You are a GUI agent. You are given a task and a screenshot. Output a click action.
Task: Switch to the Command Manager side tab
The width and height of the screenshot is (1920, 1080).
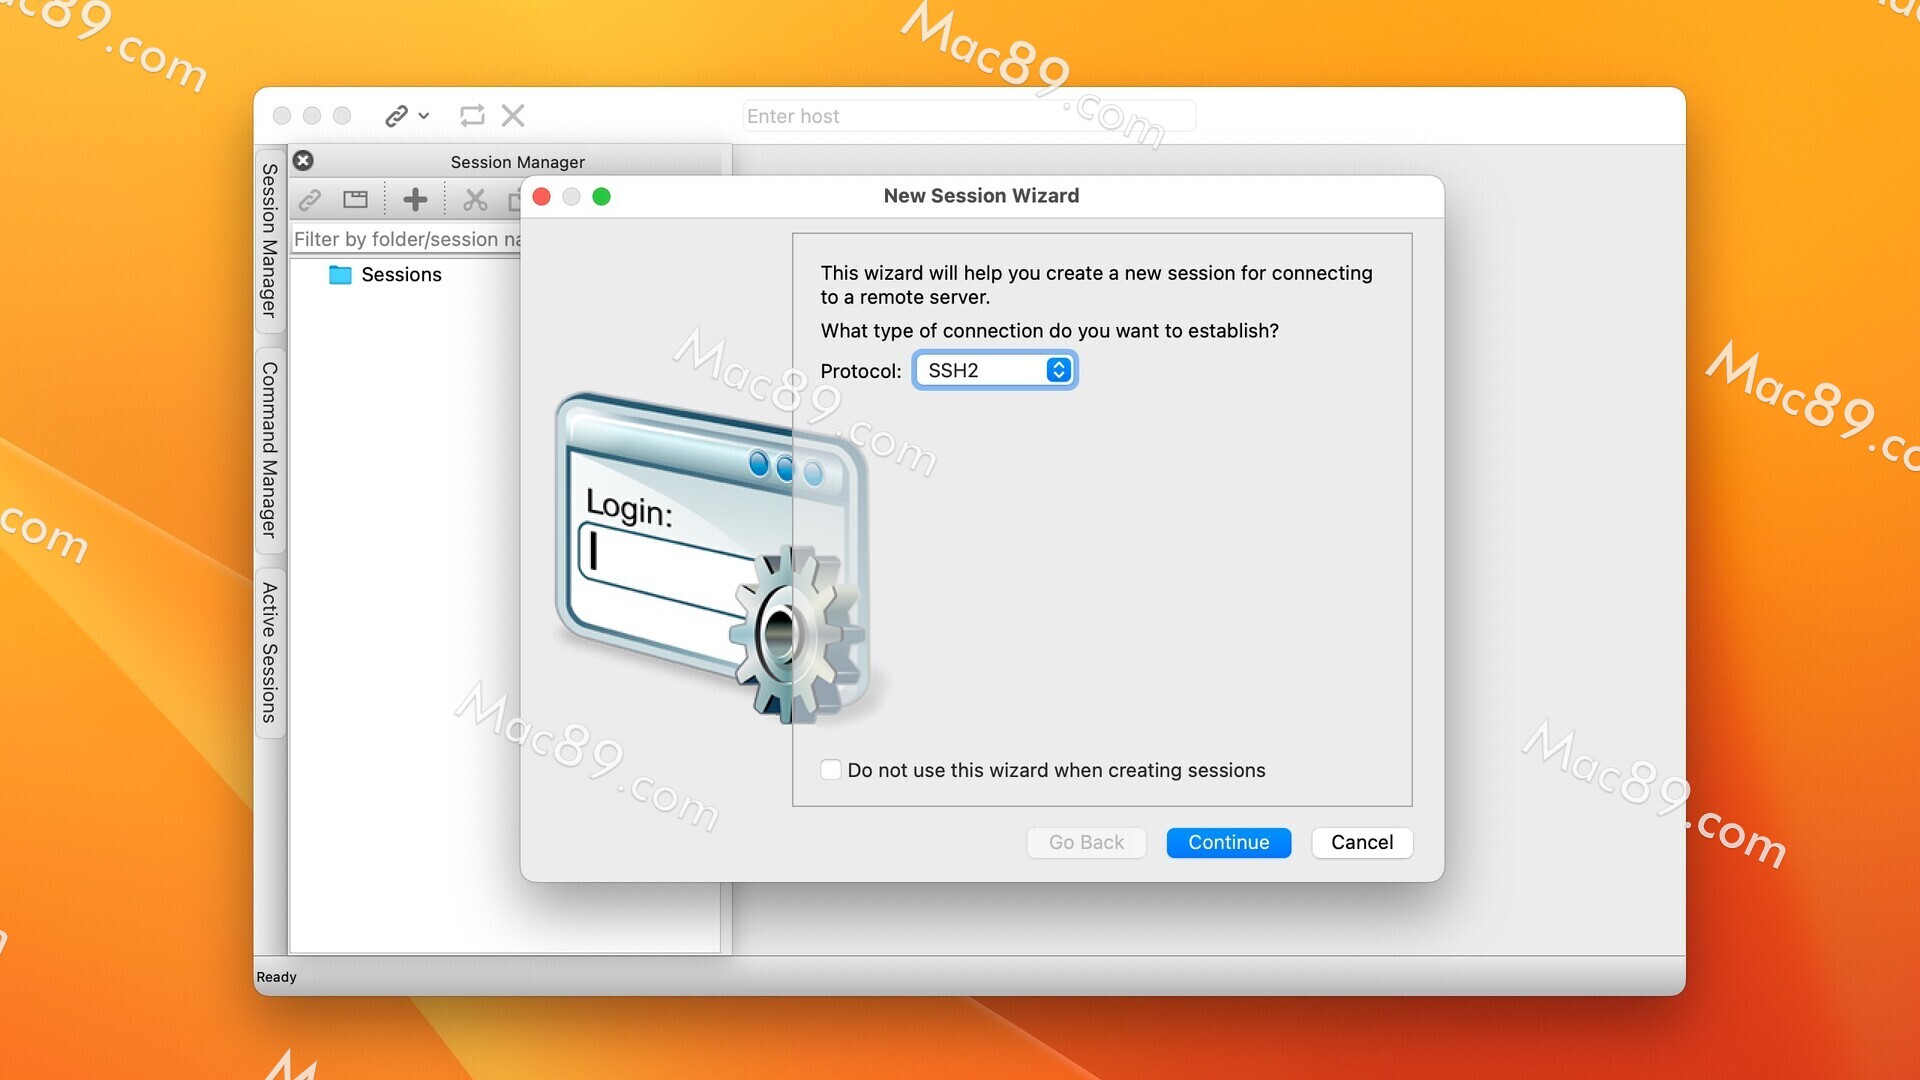(269, 450)
